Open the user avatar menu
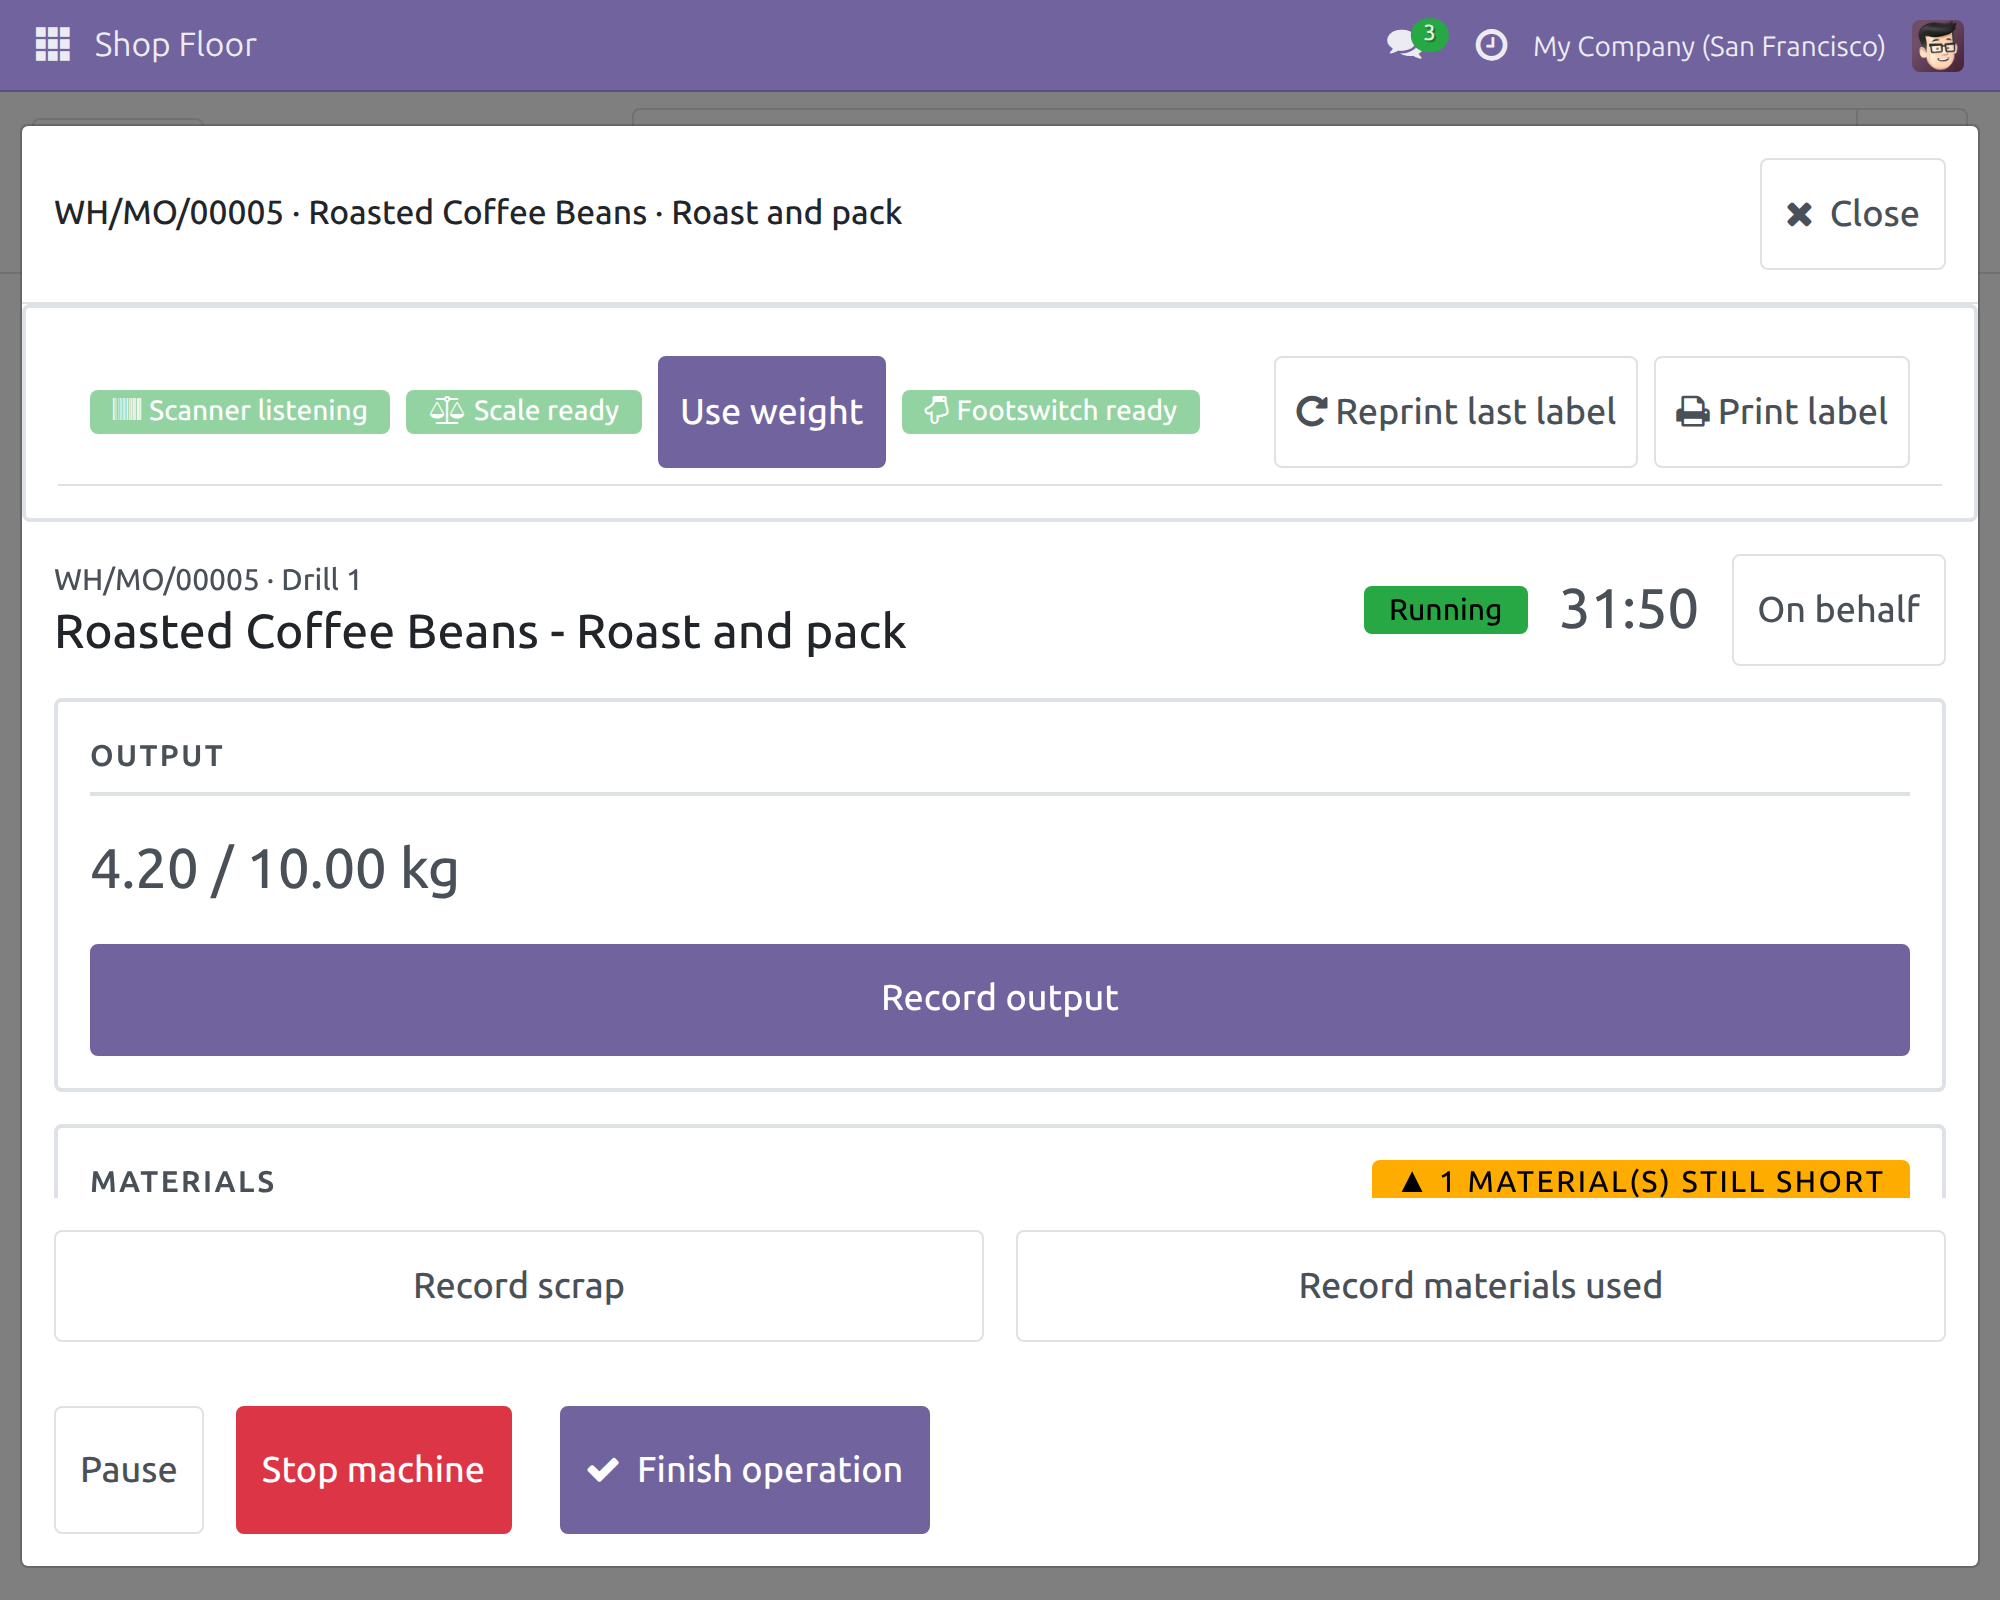2000x1600 pixels. coord(1938,46)
